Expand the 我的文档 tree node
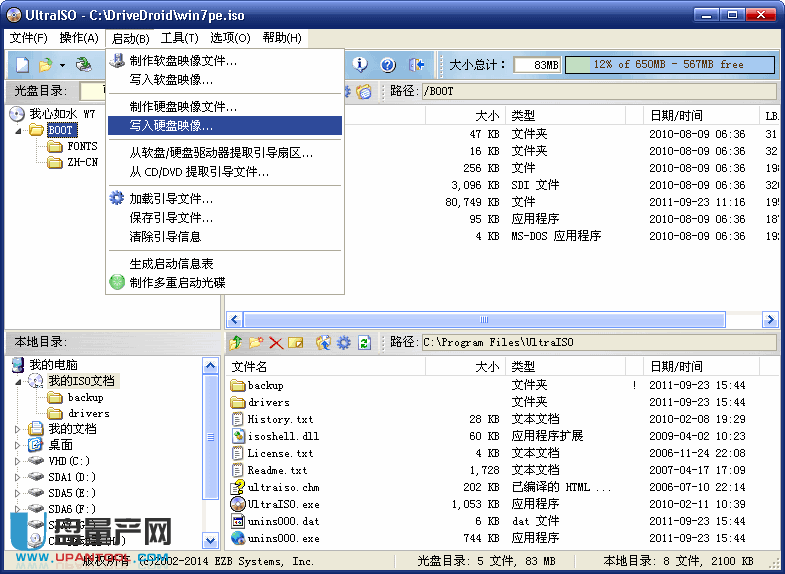The image size is (785, 574). coord(18,429)
